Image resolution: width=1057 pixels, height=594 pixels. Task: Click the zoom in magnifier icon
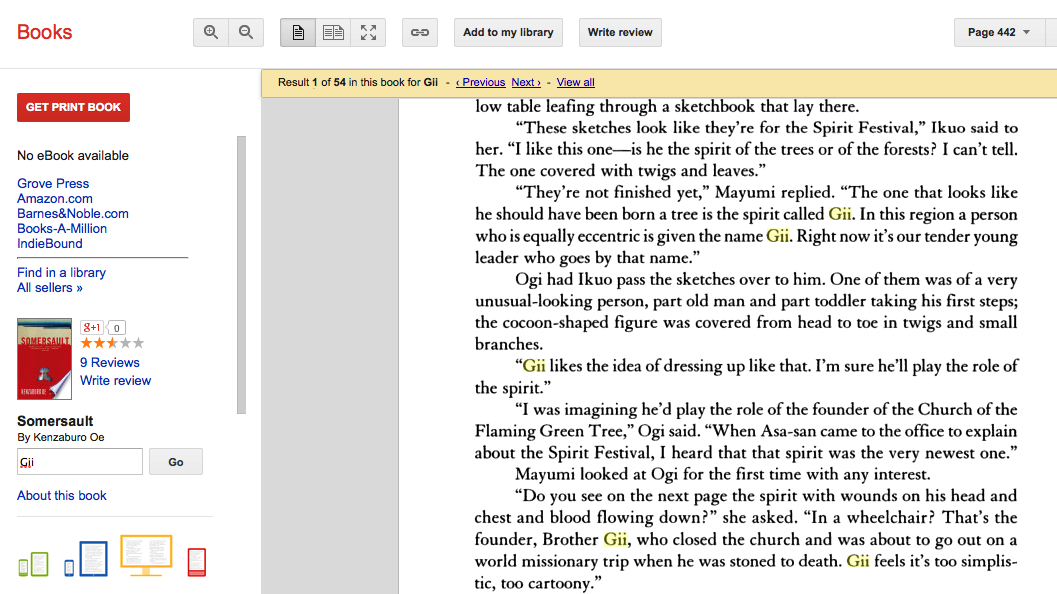click(x=211, y=32)
